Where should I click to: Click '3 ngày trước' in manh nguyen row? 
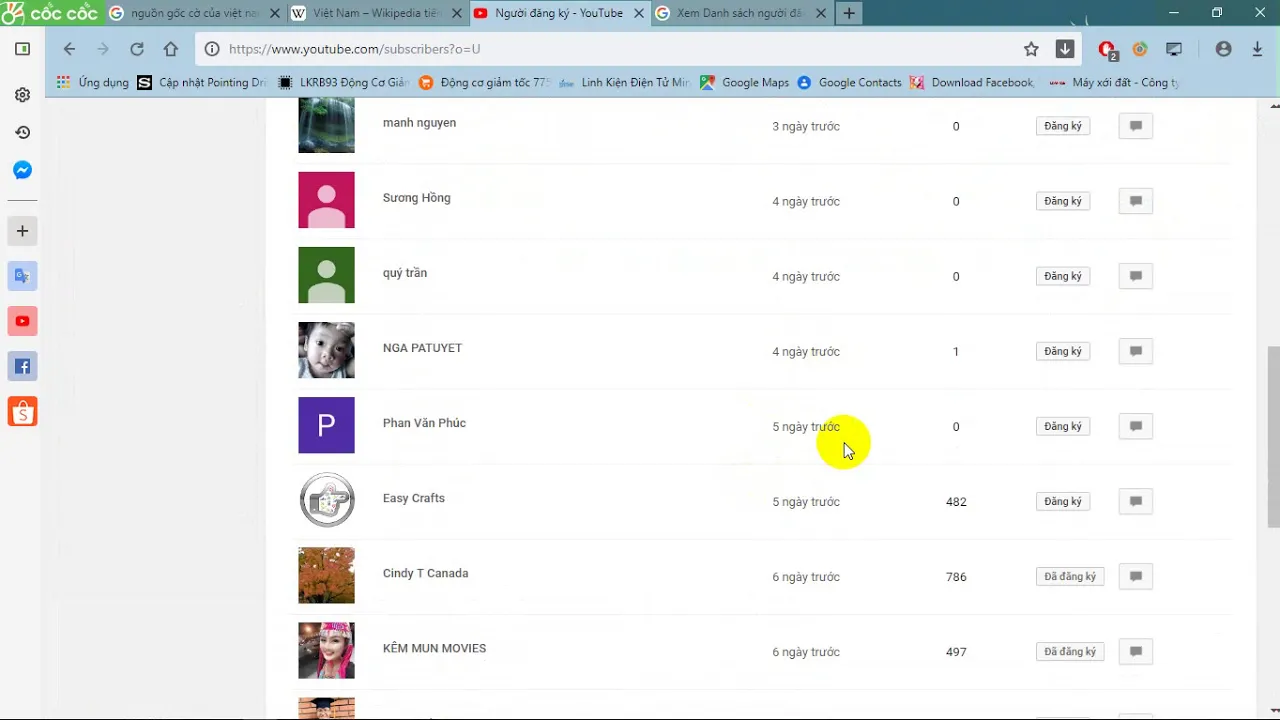pyautogui.click(x=805, y=127)
